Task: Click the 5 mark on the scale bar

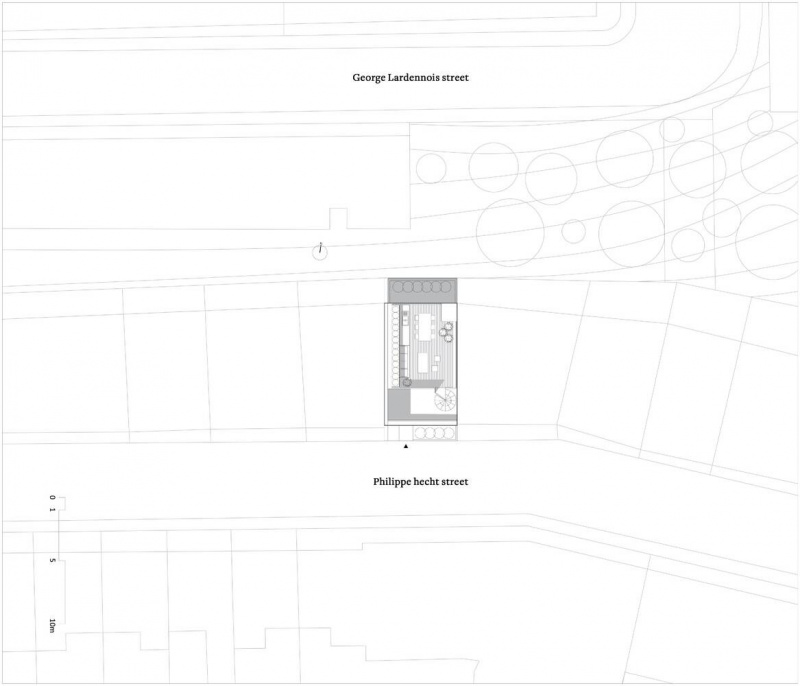Action: [x=52, y=560]
